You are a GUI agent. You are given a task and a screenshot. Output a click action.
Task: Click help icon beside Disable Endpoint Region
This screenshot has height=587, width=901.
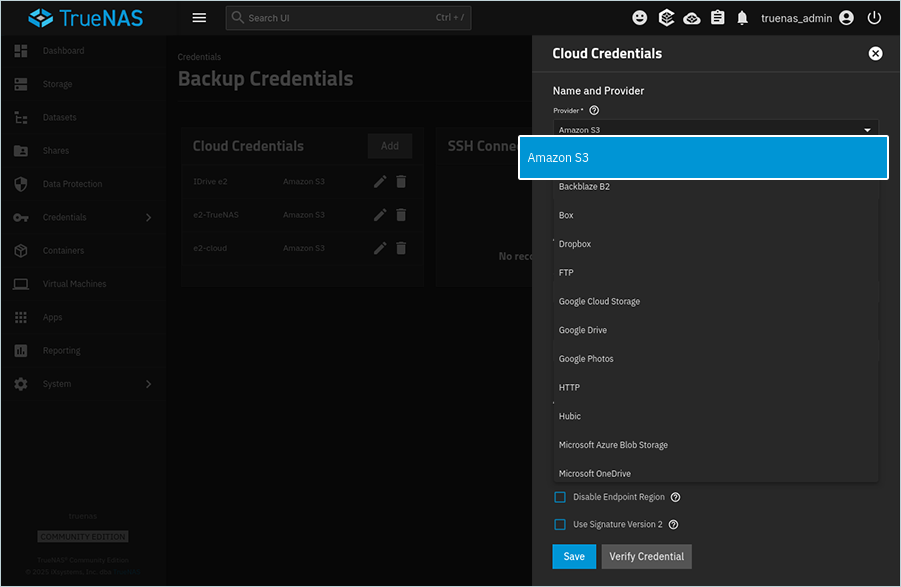[x=675, y=497]
